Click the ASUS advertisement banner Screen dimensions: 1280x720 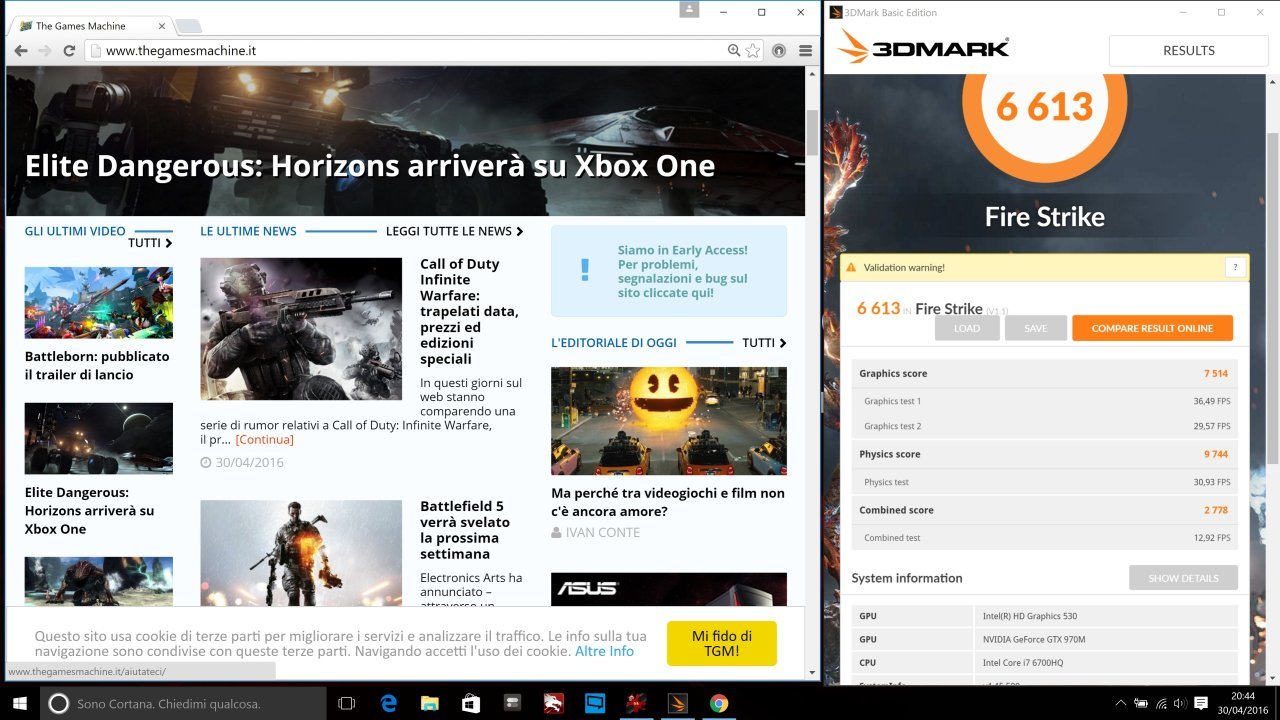[x=669, y=589]
